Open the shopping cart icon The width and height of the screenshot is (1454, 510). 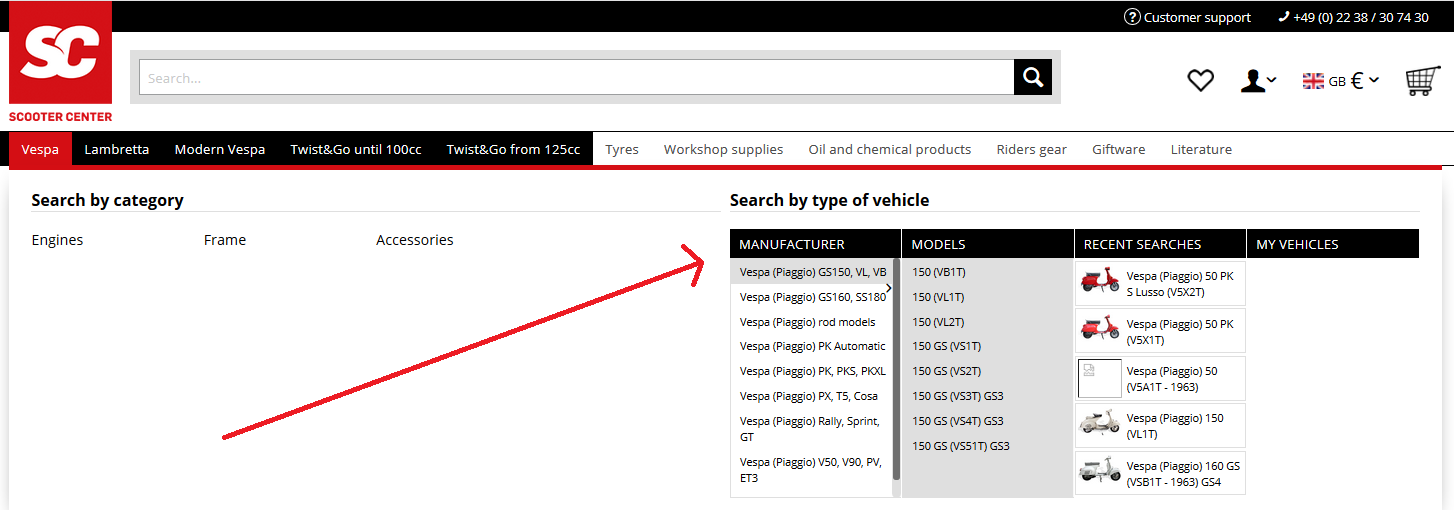1423,80
